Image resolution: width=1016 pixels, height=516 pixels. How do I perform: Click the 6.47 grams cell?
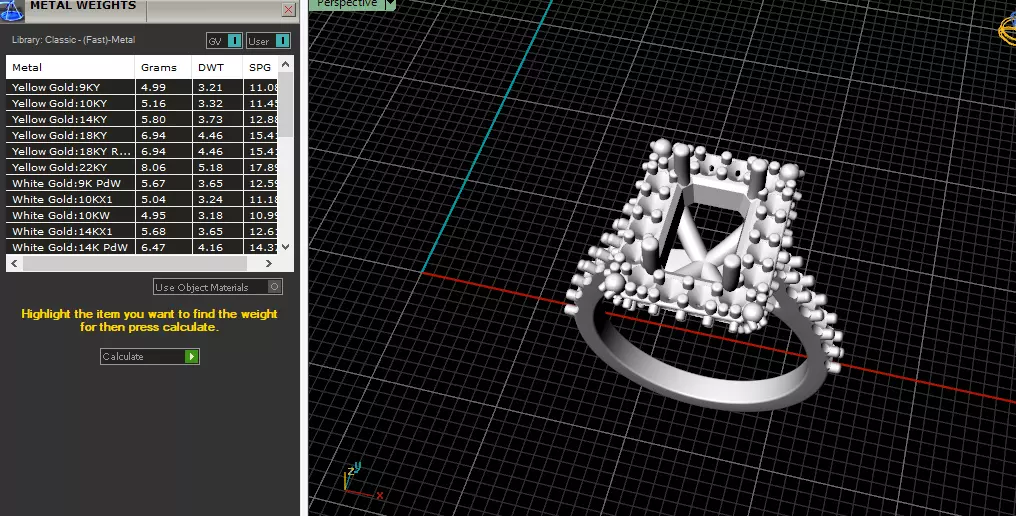pyautogui.click(x=163, y=247)
